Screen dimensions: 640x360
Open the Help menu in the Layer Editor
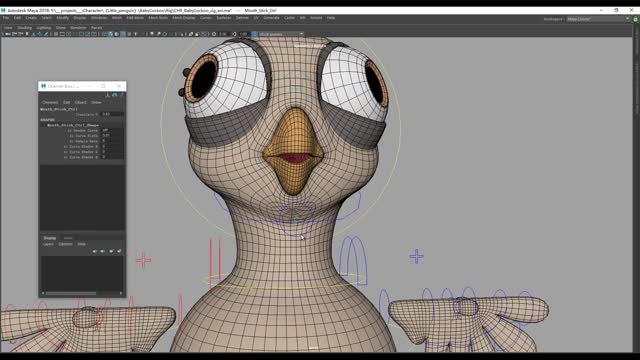point(82,244)
